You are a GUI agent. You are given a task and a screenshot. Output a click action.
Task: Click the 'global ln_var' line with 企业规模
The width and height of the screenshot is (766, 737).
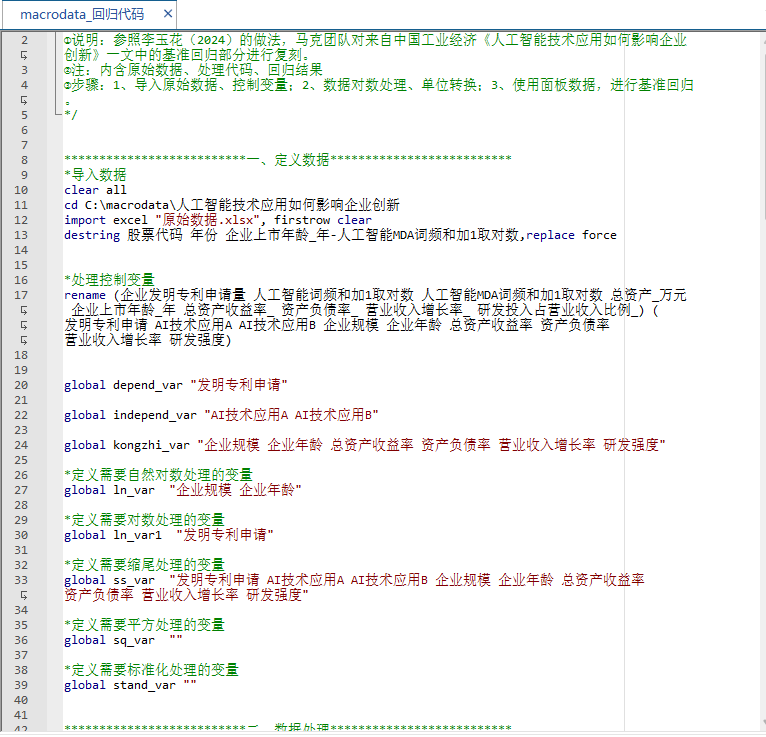183,490
